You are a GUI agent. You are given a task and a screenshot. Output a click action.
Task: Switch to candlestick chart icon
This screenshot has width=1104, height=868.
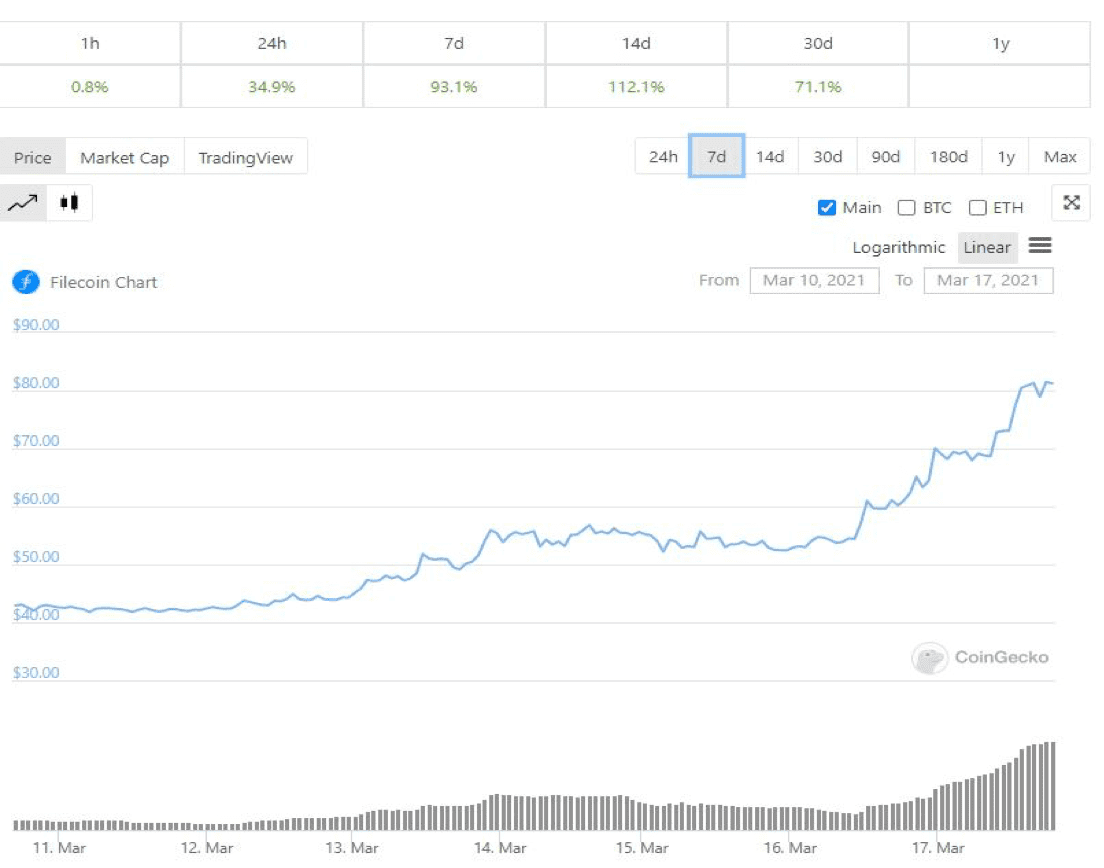[x=69, y=203]
